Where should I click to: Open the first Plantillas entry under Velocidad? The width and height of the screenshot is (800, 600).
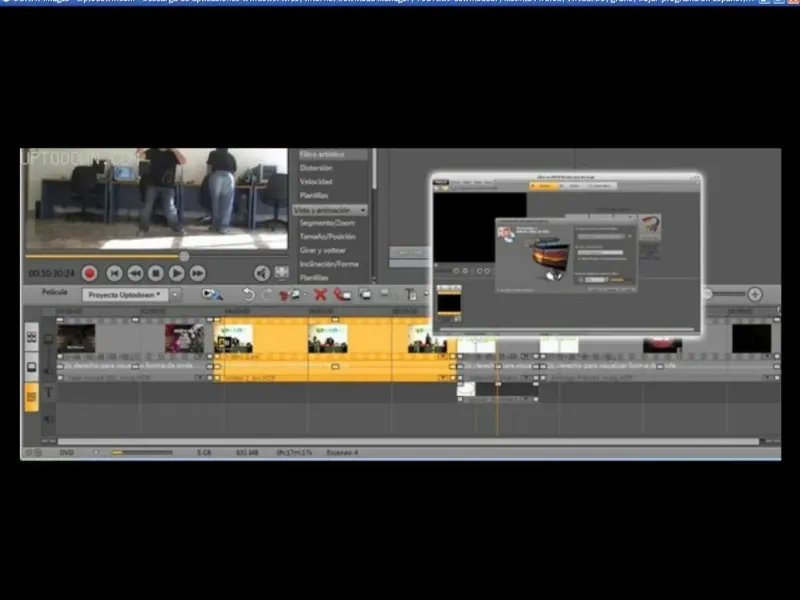314,195
